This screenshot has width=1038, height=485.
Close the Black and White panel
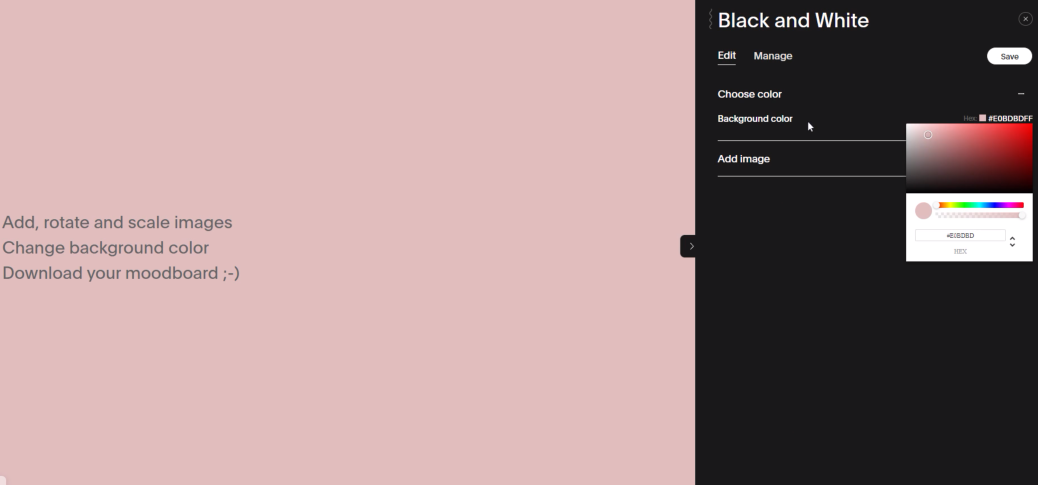pyautogui.click(x=1025, y=19)
